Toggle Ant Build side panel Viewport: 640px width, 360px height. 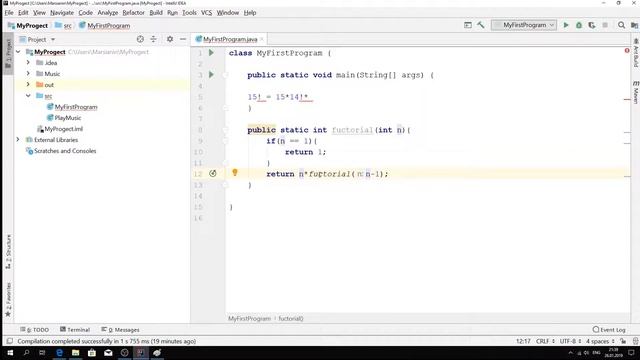(x=636, y=53)
